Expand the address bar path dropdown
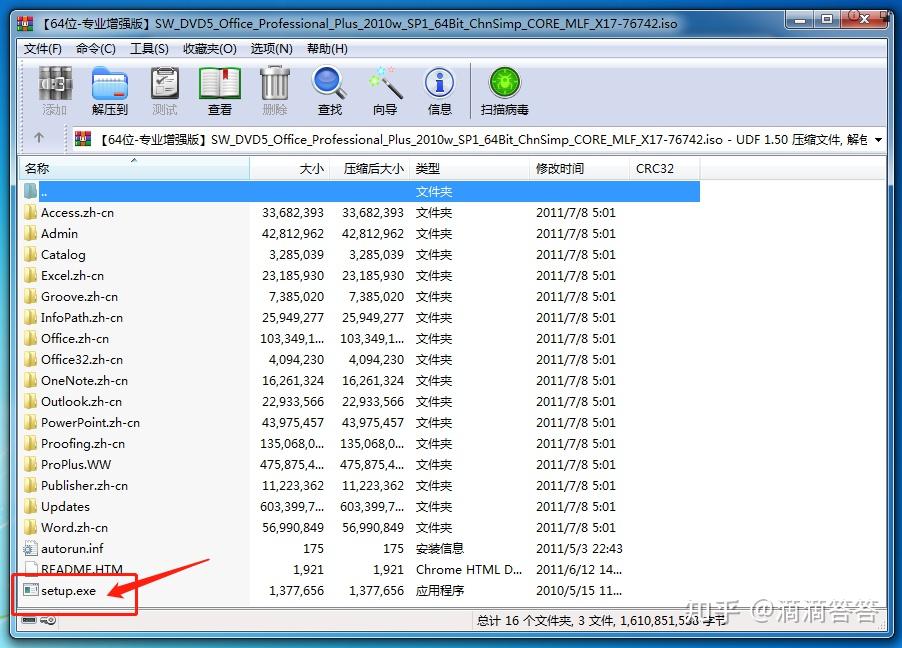Screen dimensions: 902x648 [878, 140]
